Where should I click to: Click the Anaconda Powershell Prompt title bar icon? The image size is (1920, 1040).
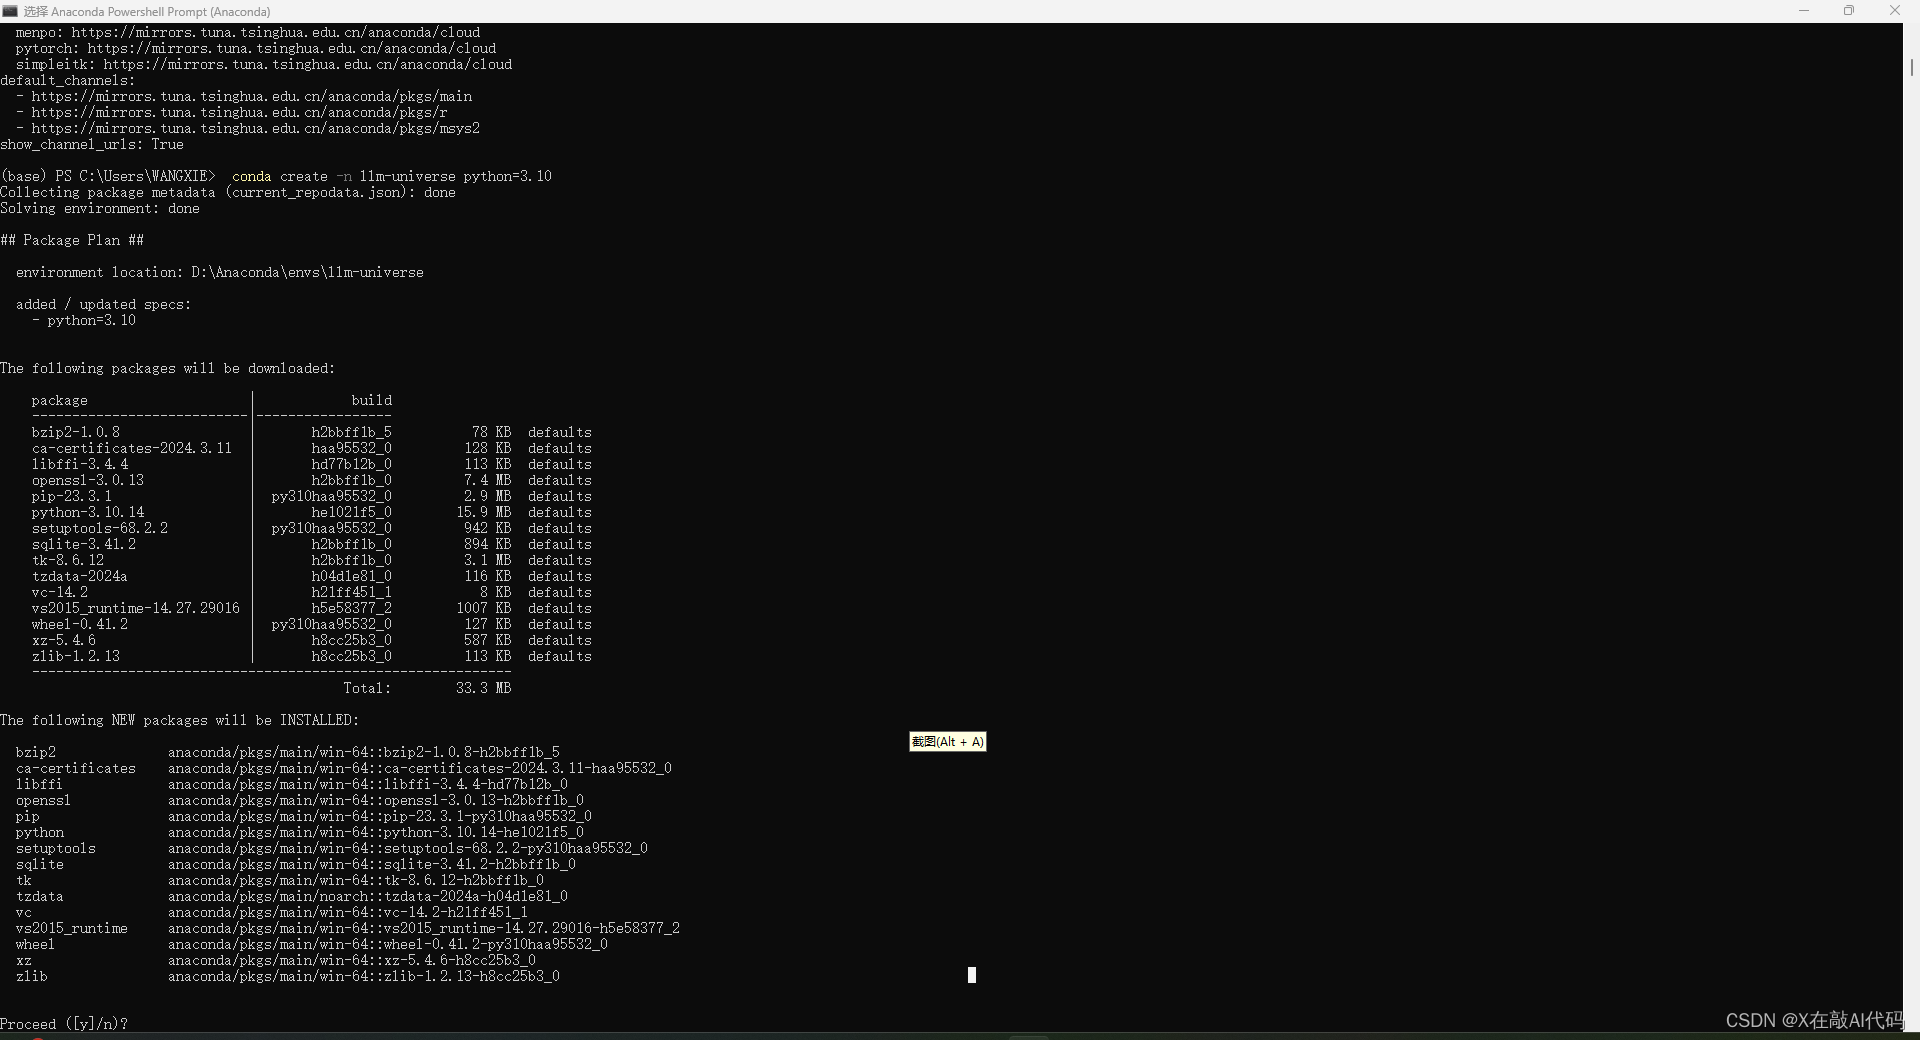pos(10,11)
